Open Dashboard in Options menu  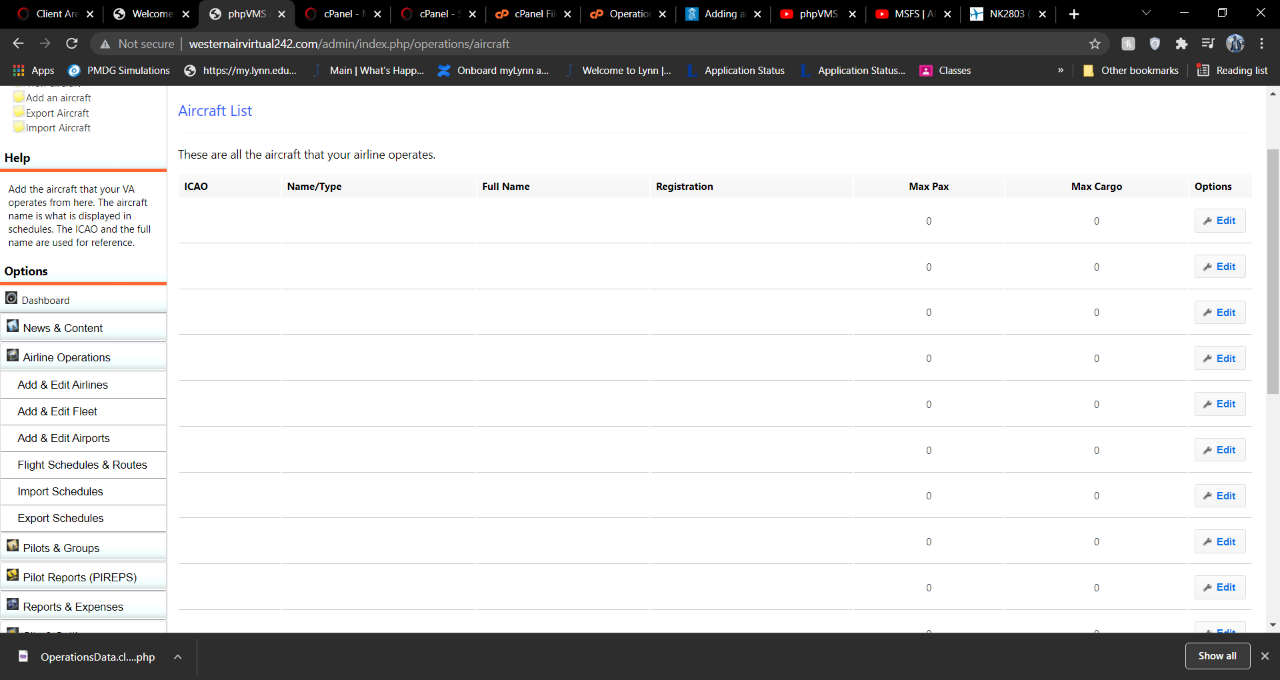tap(46, 300)
